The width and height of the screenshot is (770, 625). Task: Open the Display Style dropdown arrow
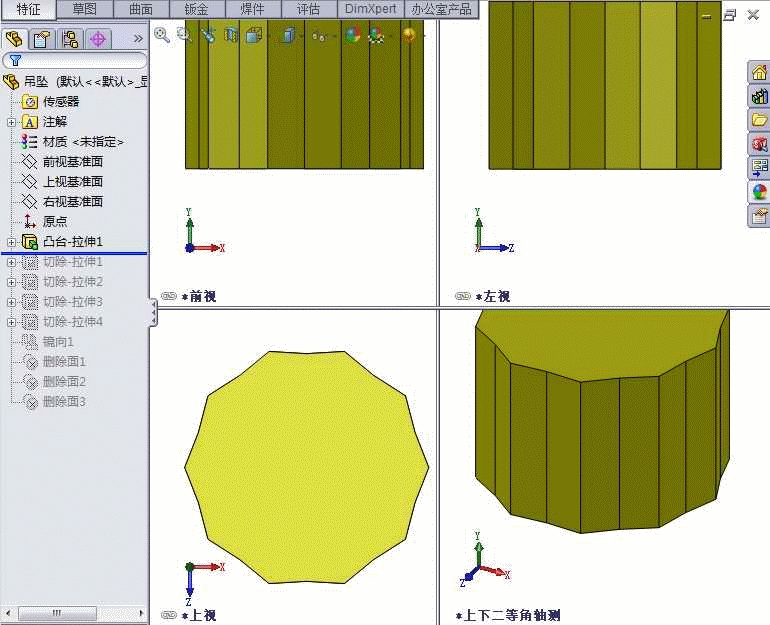point(301,36)
